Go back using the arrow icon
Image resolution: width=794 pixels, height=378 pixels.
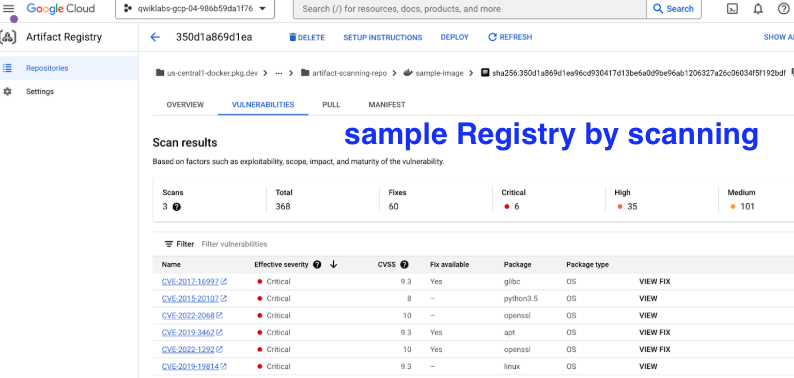tap(155, 37)
